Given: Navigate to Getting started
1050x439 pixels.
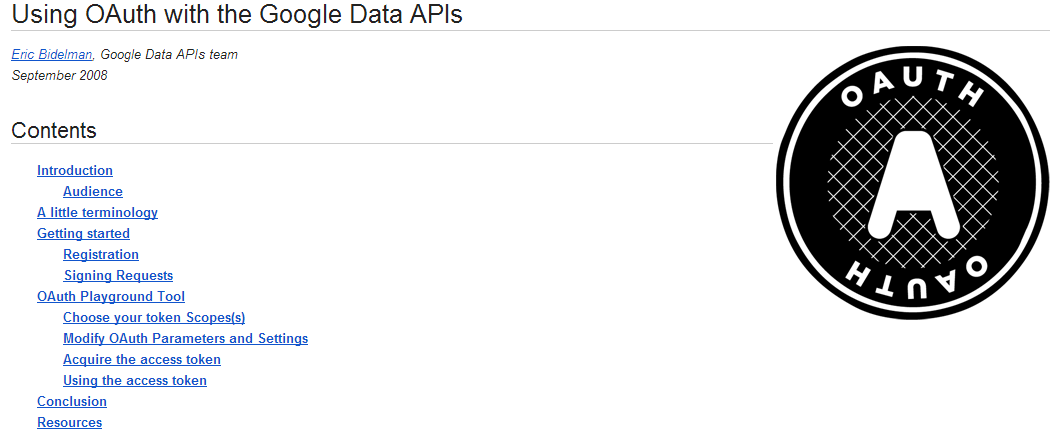Looking at the screenshot, I should (84, 234).
